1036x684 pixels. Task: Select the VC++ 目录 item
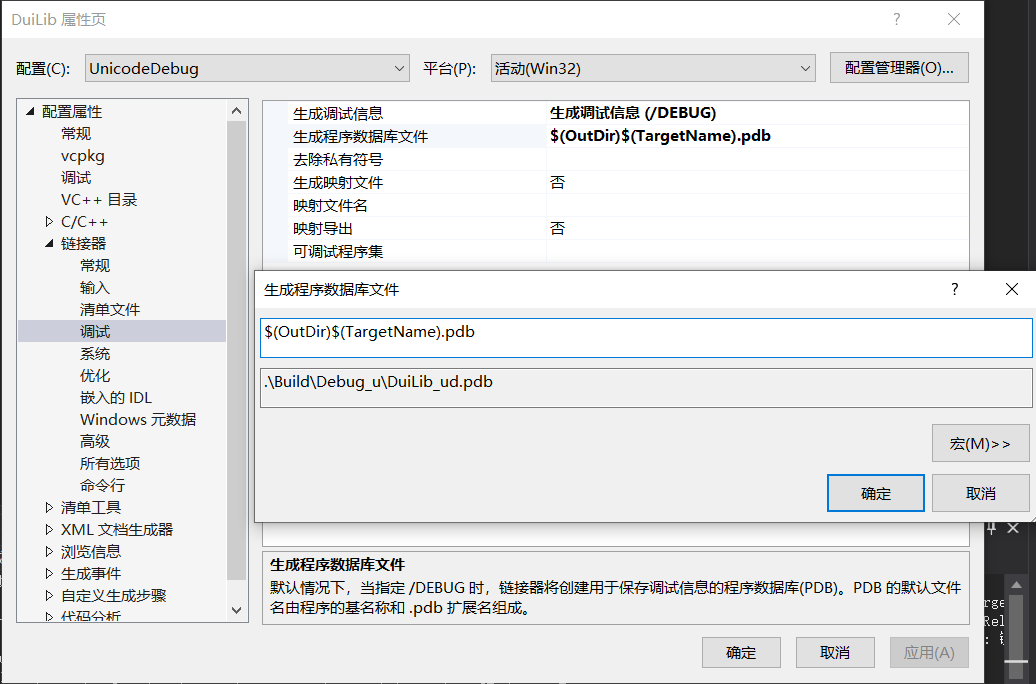[x=98, y=200]
